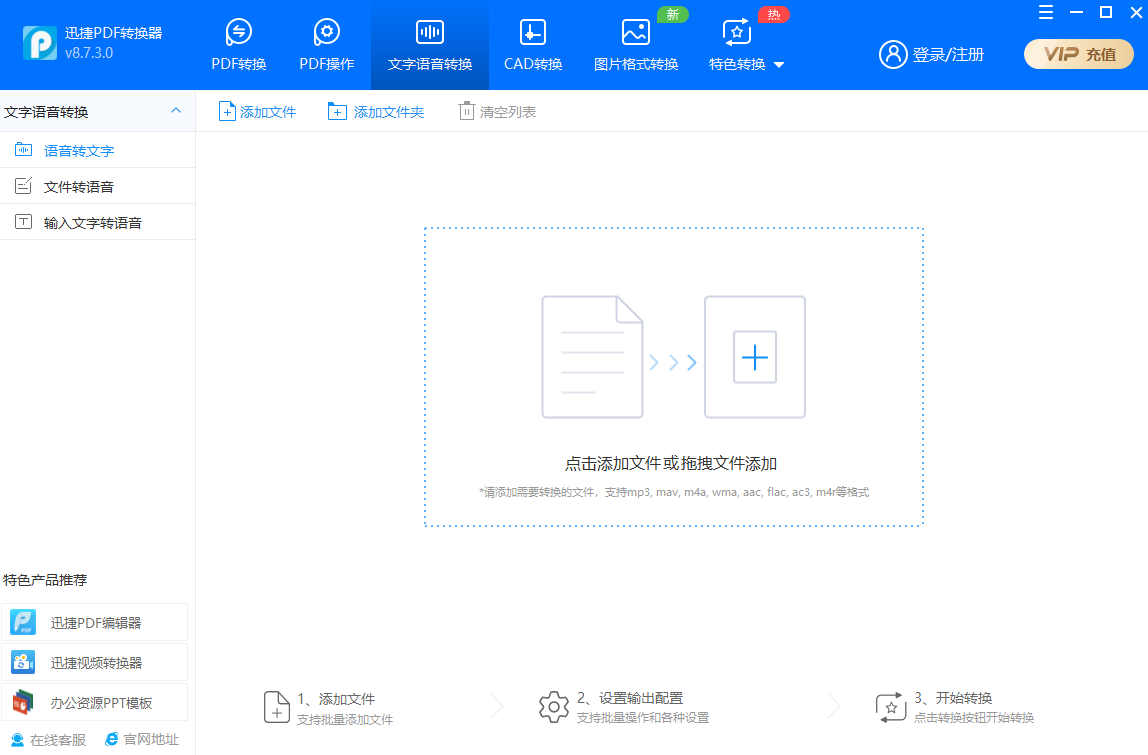1148x755 pixels.
Task: Switch to the CAD转换 tab
Action: pos(533,45)
